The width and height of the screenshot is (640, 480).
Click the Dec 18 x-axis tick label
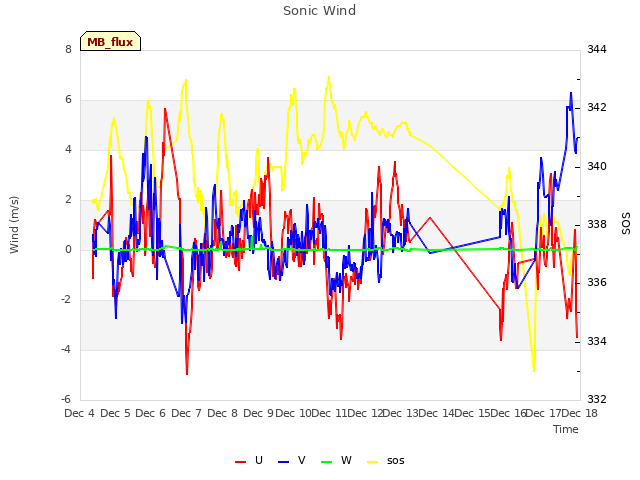579,413
